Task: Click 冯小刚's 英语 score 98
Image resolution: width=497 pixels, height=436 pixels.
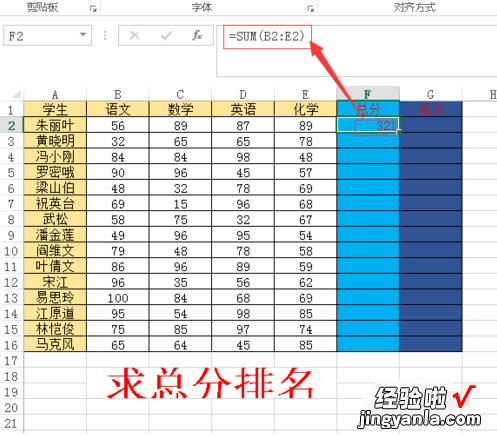Action: coord(243,157)
